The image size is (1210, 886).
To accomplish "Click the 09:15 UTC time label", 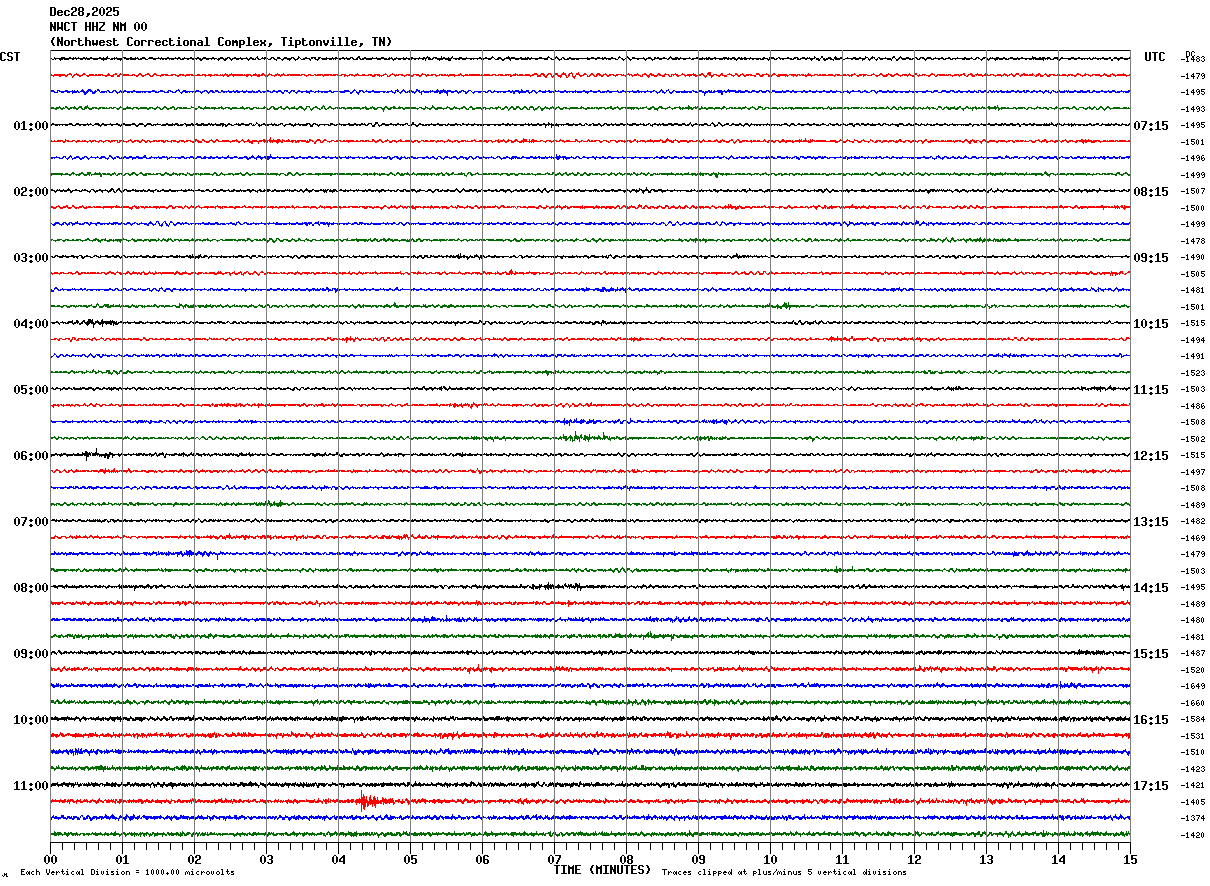I will pyautogui.click(x=1151, y=258).
